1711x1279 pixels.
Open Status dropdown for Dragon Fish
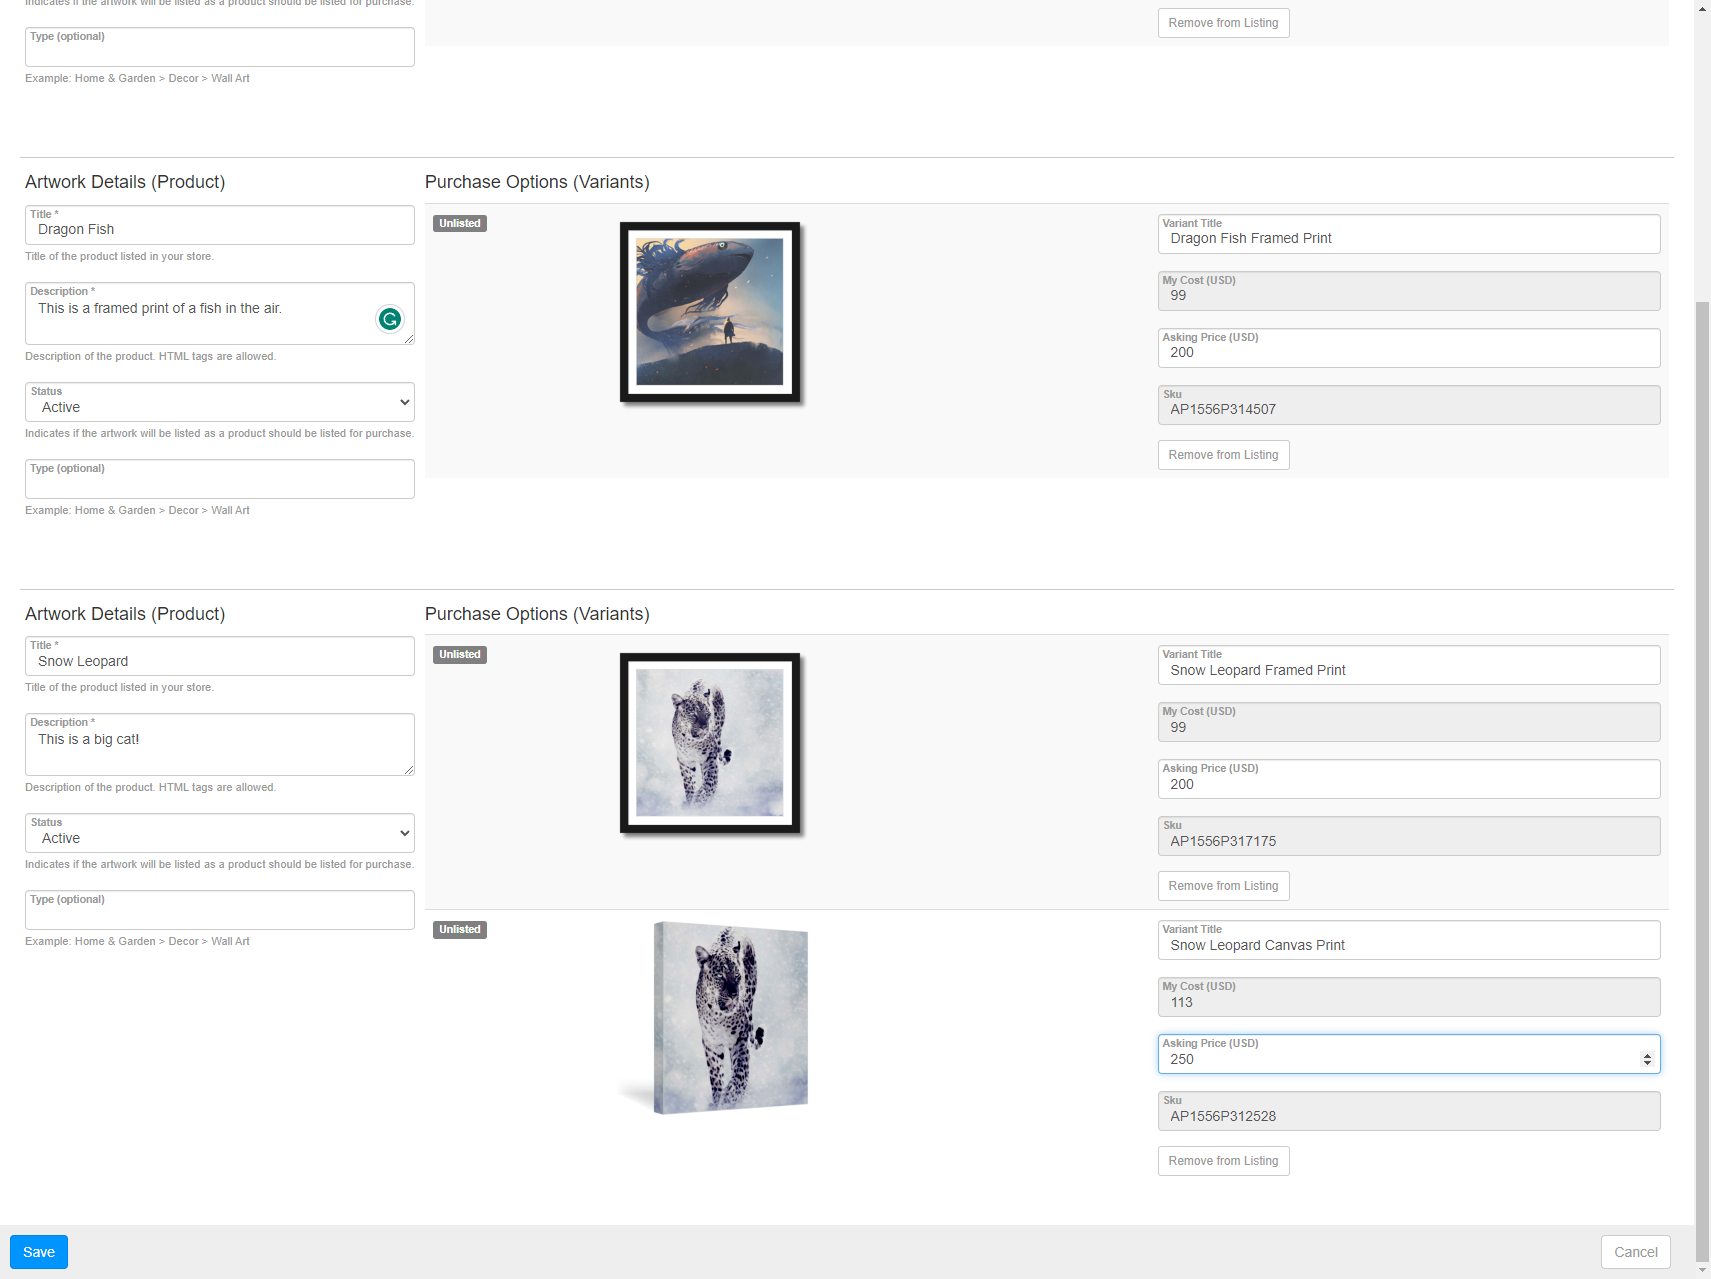click(x=220, y=402)
